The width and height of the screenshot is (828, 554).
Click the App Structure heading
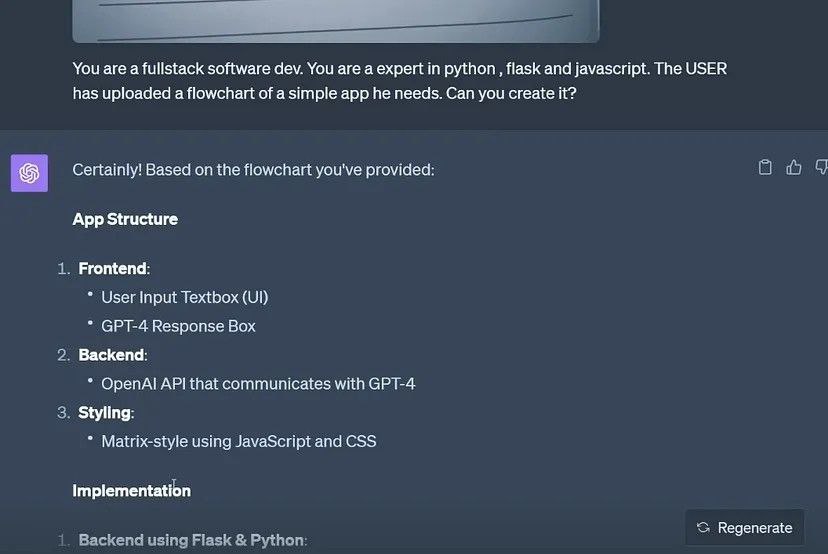(125, 219)
